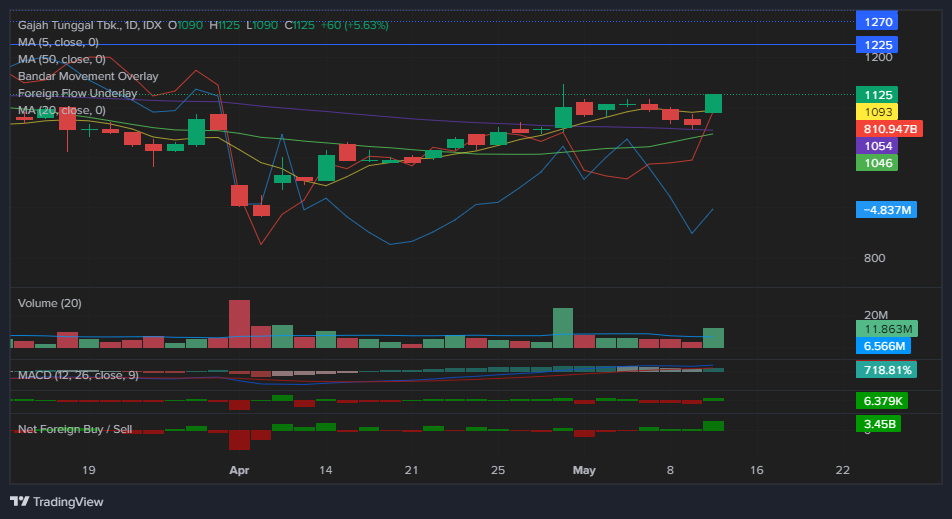Click the yellow 1093 price label
The height and width of the screenshot is (519, 952).
[877, 112]
